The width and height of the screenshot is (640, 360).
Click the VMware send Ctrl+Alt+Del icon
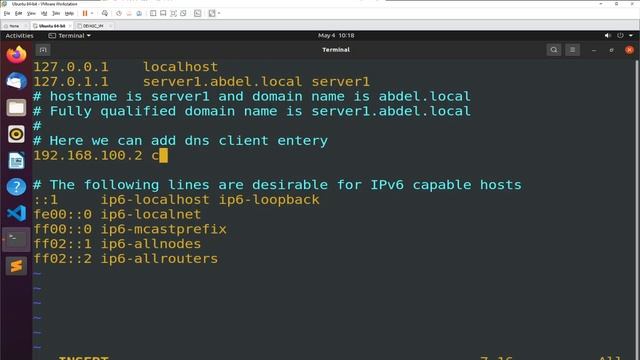(x=105, y=13)
